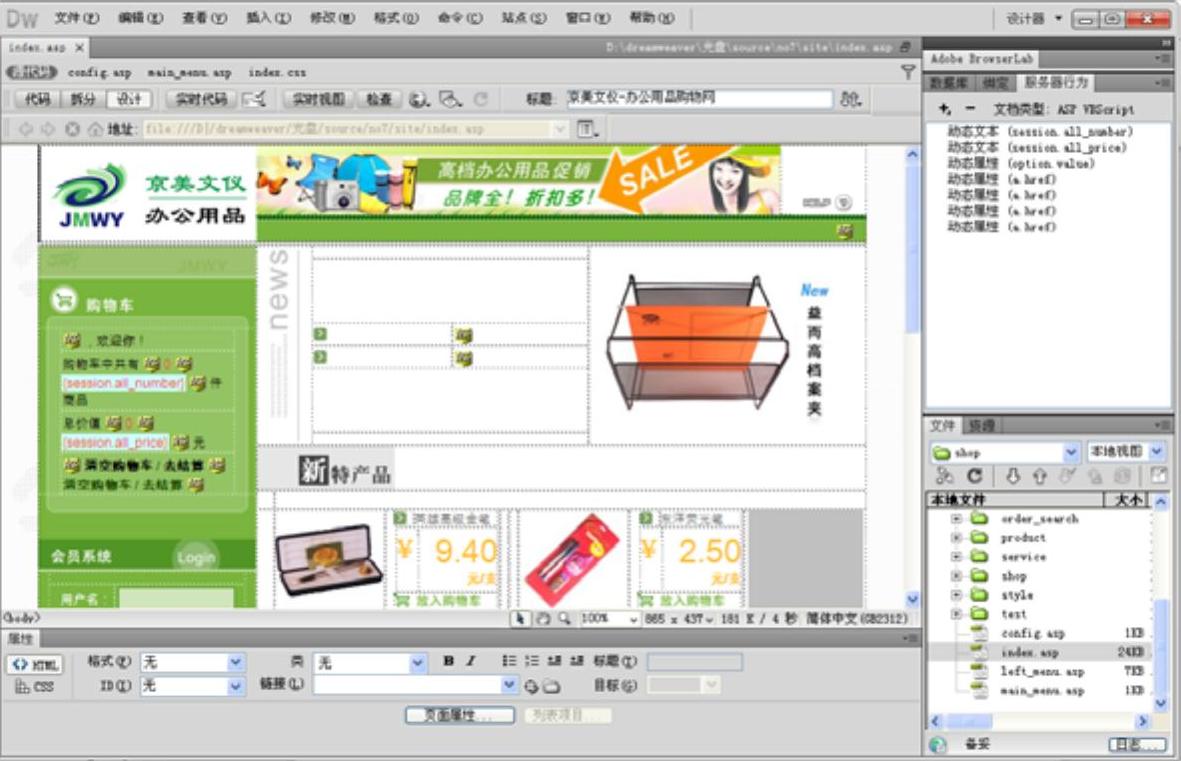The height and width of the screenshot is (761, 1181).
Task: Click the Bold B formatting icon
Action: pos(448,661)
